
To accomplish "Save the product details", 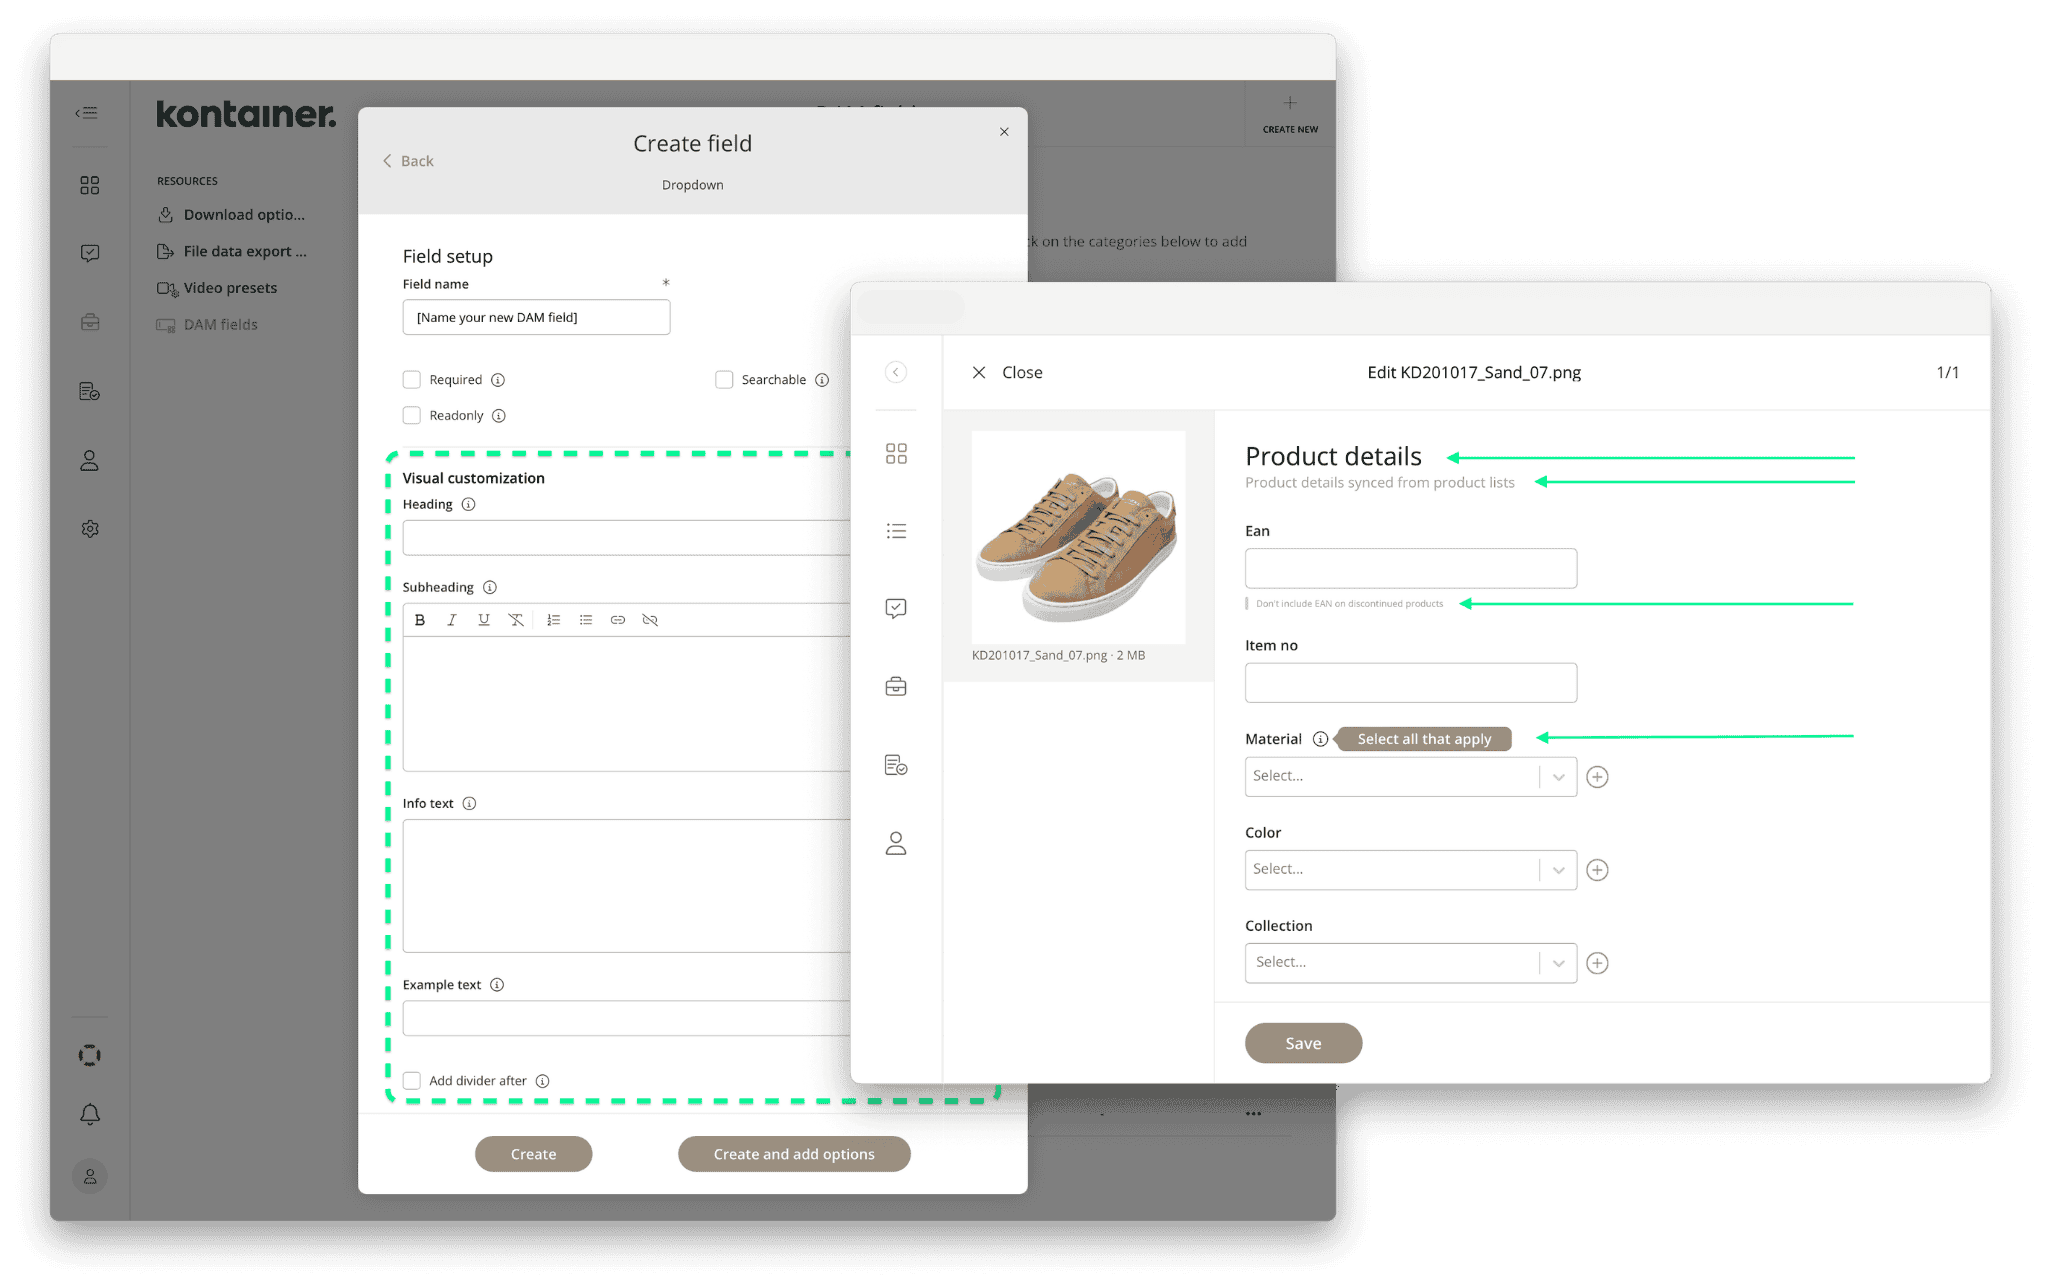I will 1303,1043.
